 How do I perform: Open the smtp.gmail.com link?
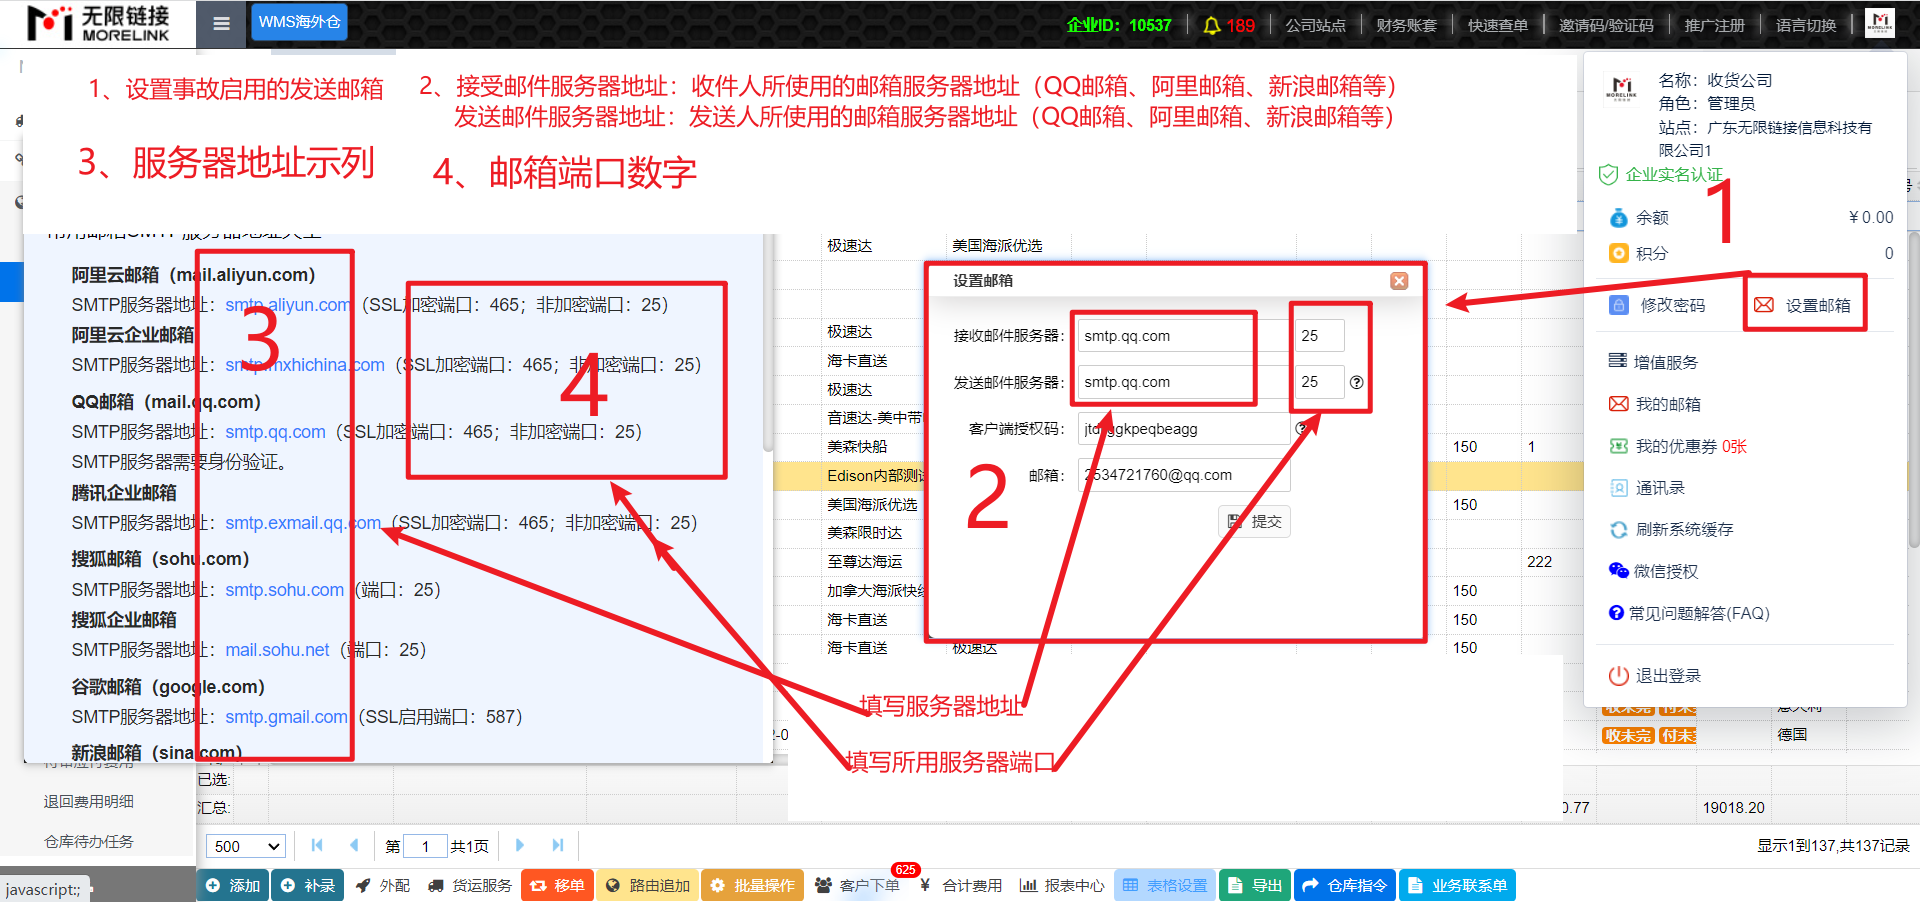286,717
